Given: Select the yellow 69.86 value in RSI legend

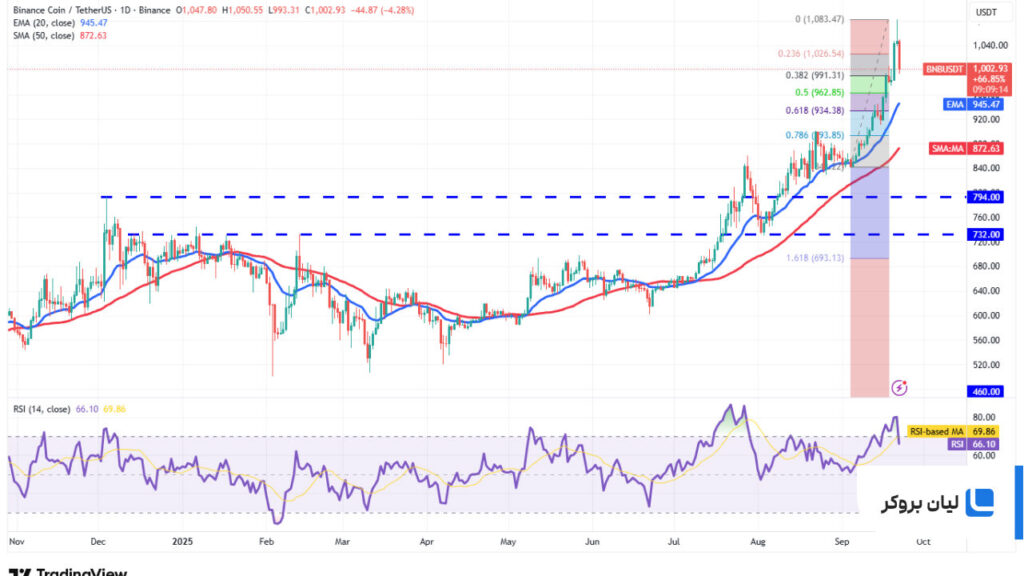Looking at the screenshot, I should (114, 409).
